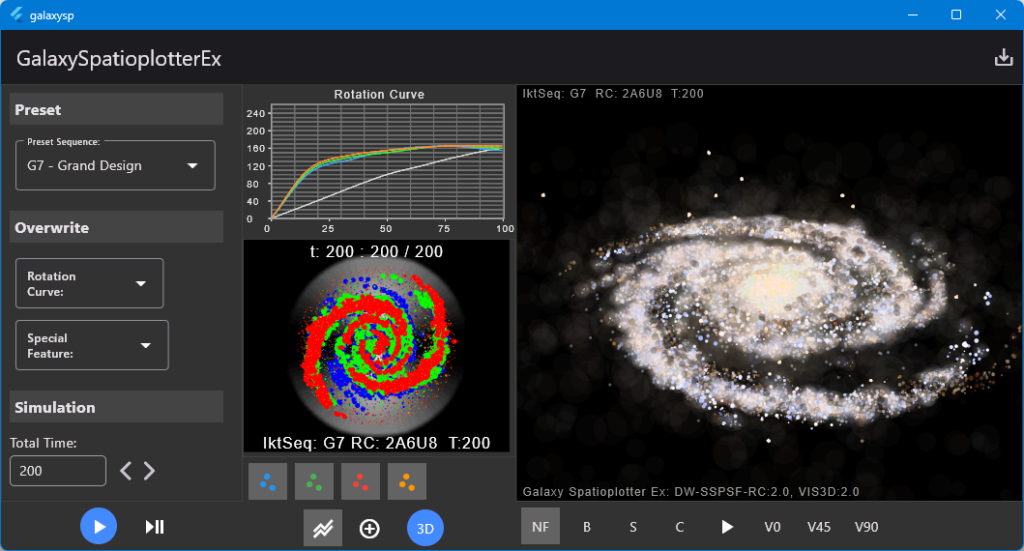Open the Preset Sequence dropdown
Image resolution: width=1024 pixels, height=551 pixels.
click(x=115, y=166)
